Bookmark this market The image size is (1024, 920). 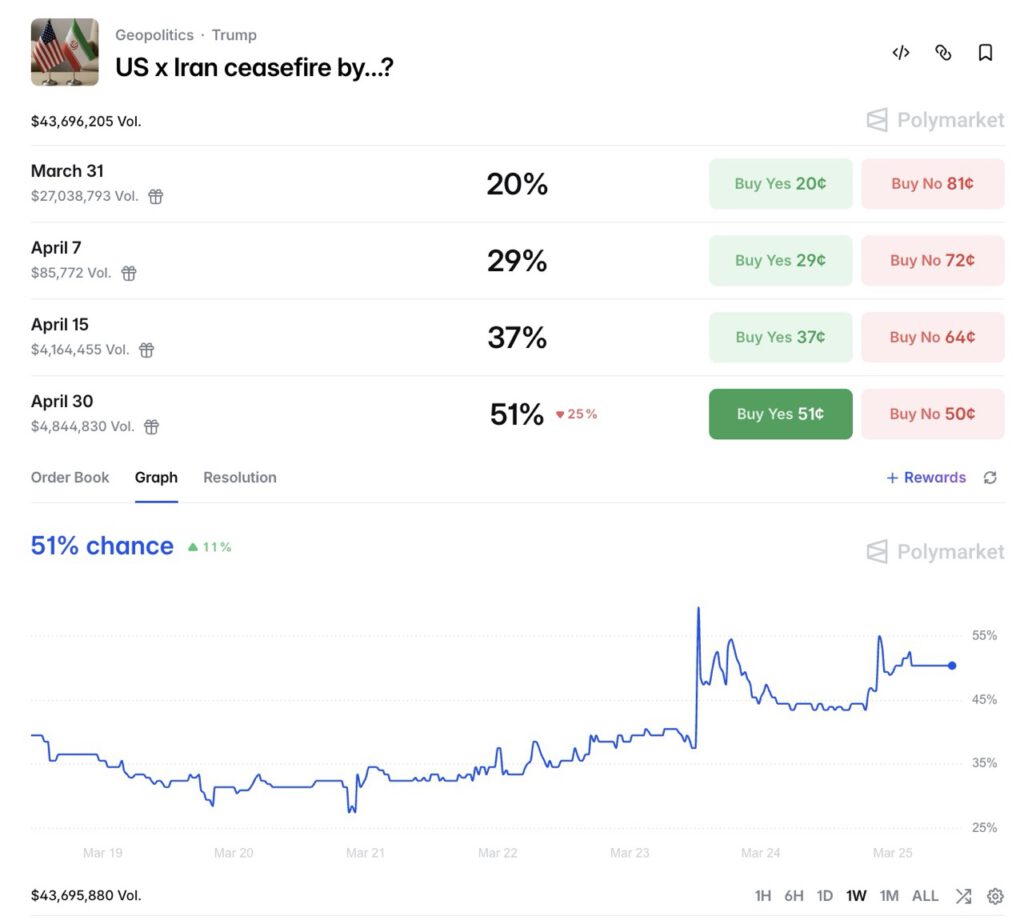[985, 53]
